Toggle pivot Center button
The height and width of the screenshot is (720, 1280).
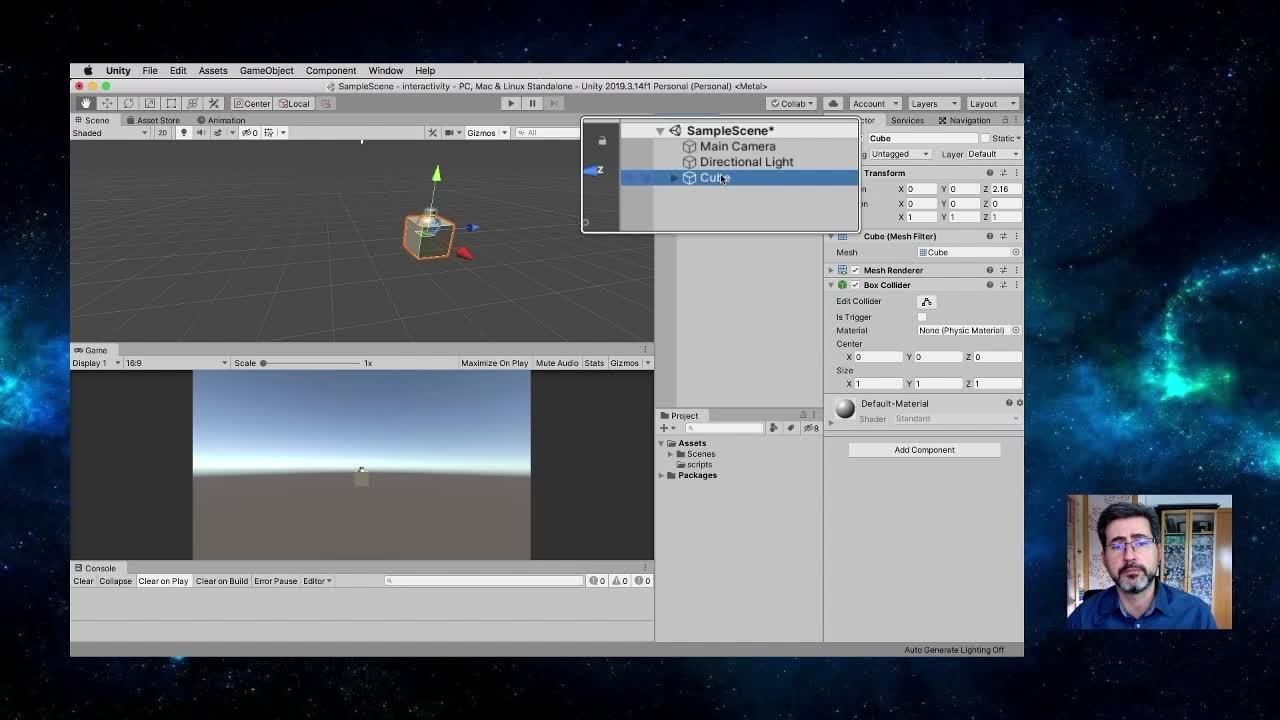point(252,103)
